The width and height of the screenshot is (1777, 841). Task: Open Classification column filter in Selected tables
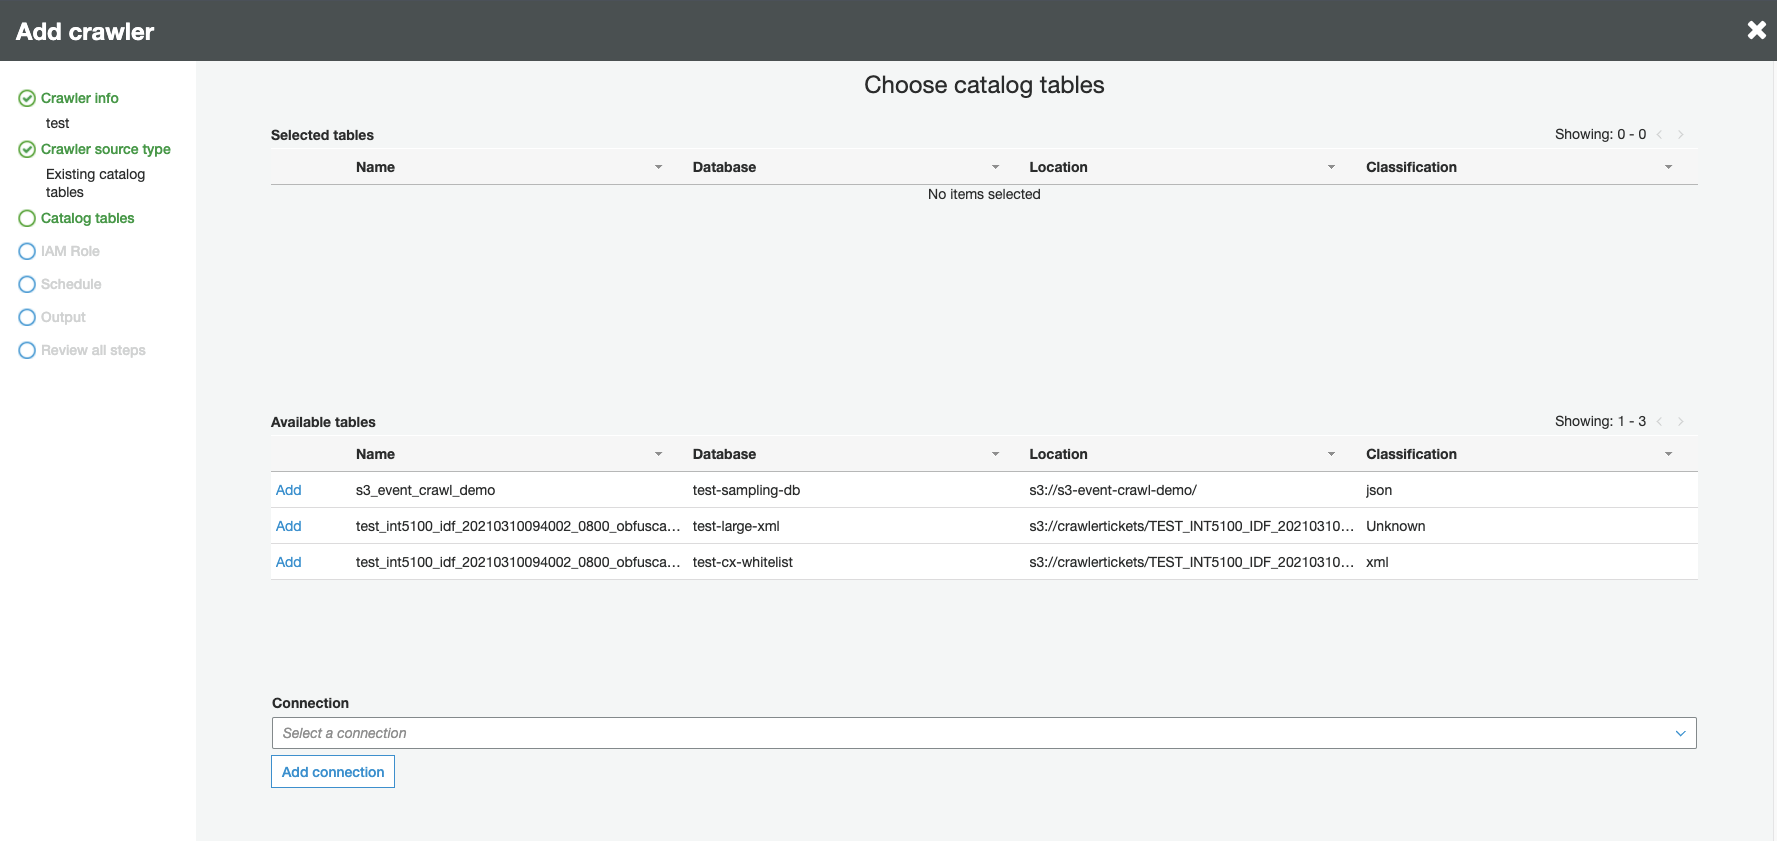(1668, 167)
